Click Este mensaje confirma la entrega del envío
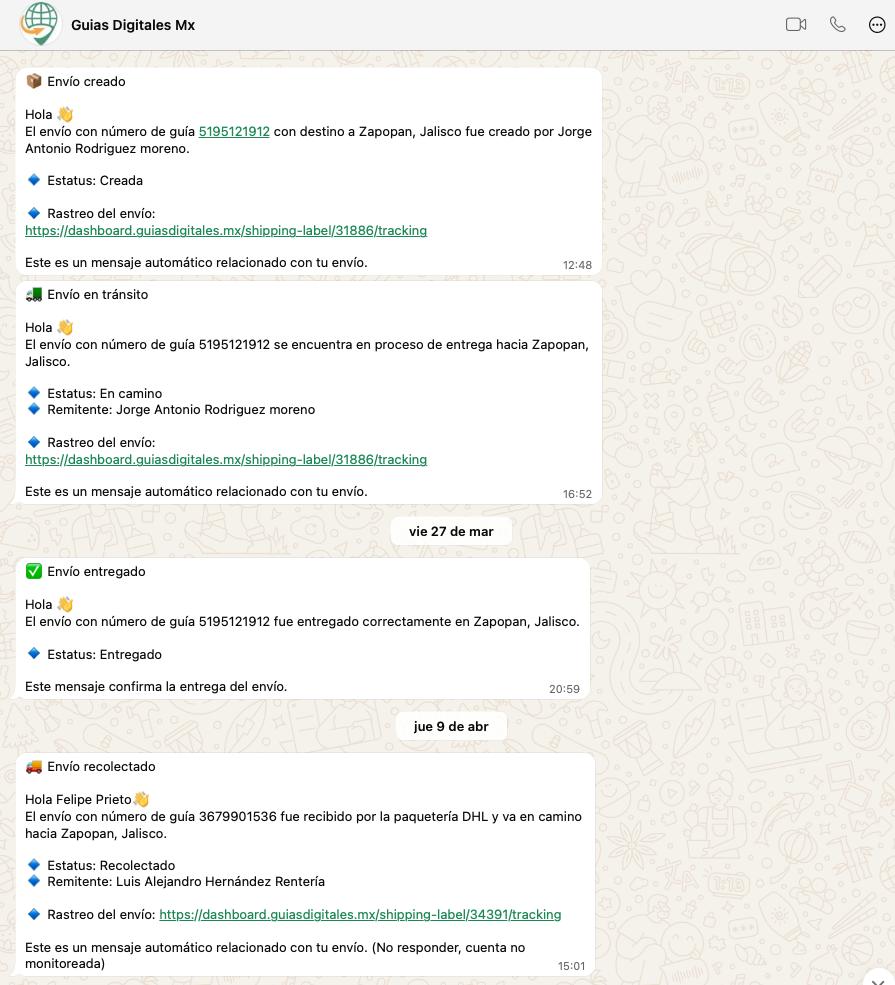Viewport: 895px width, 985px height. [156, 687]
